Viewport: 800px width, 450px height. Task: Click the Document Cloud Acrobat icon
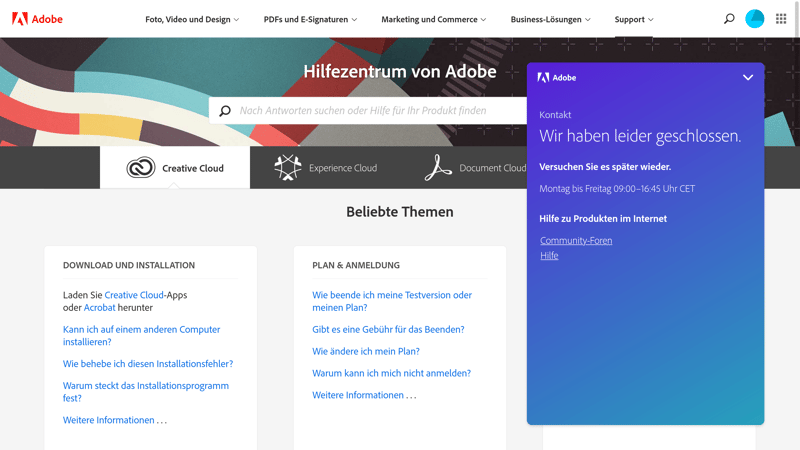click(x=438, y=168)
